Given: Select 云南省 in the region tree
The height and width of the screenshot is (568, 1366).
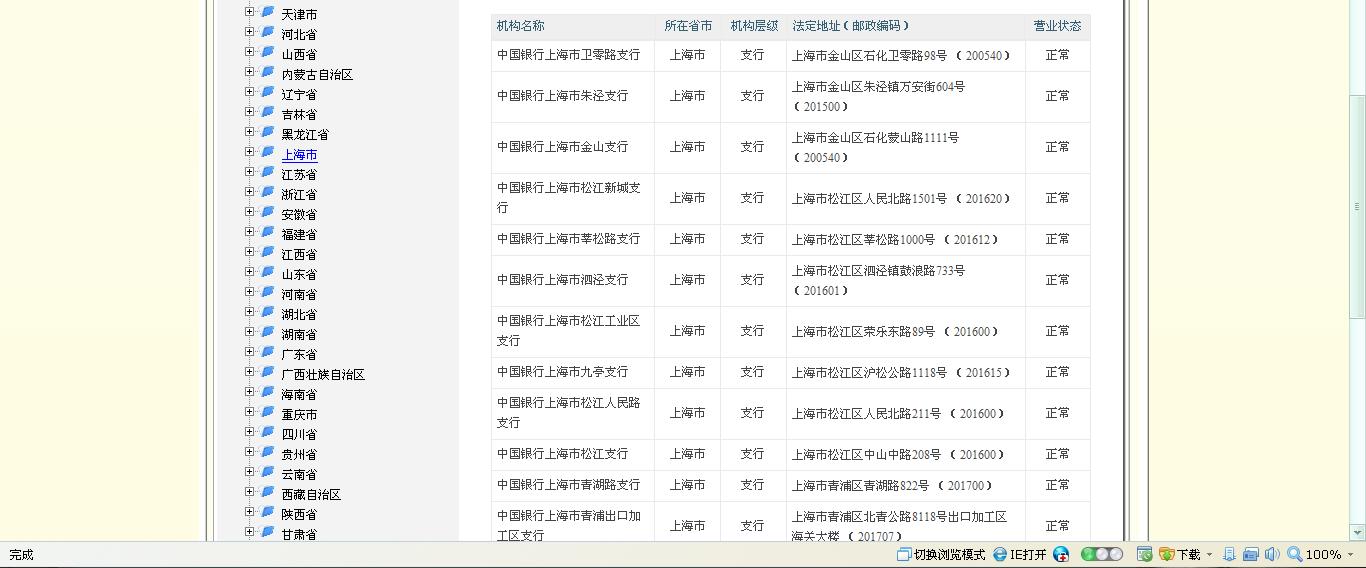Looking at the screenshot, I should coord(299,475).
